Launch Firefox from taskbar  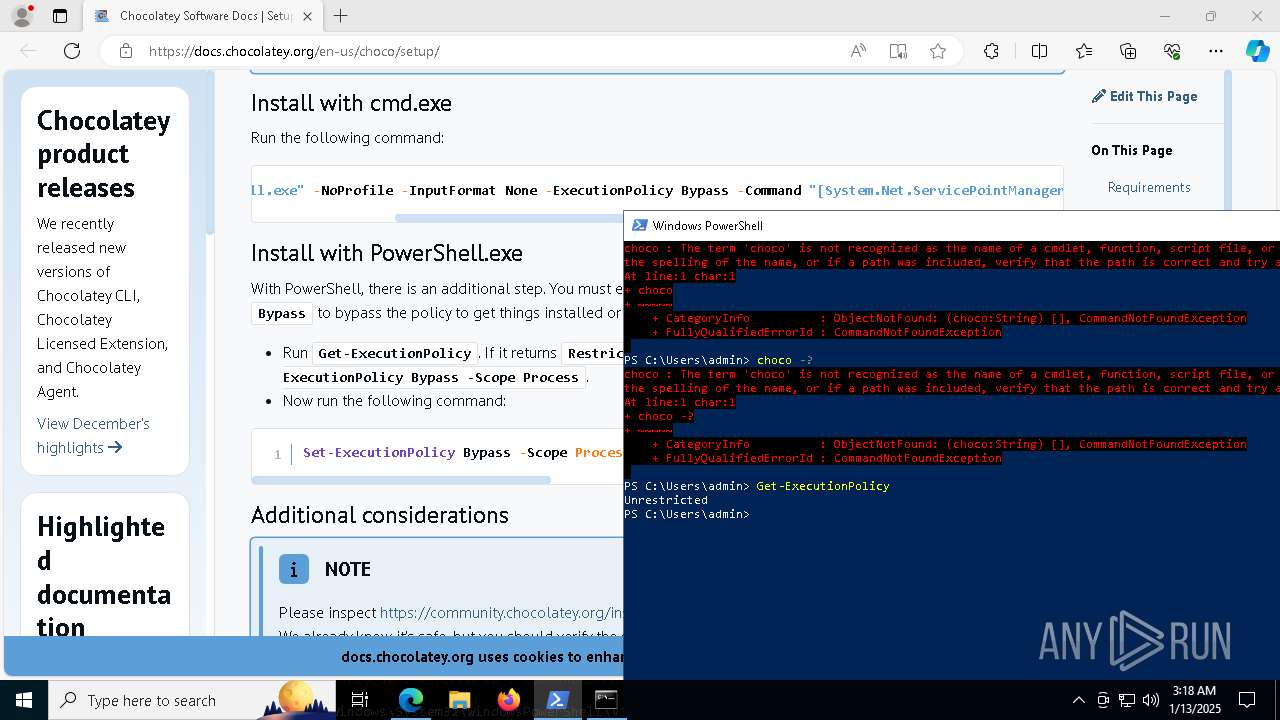tap(508, 700)
